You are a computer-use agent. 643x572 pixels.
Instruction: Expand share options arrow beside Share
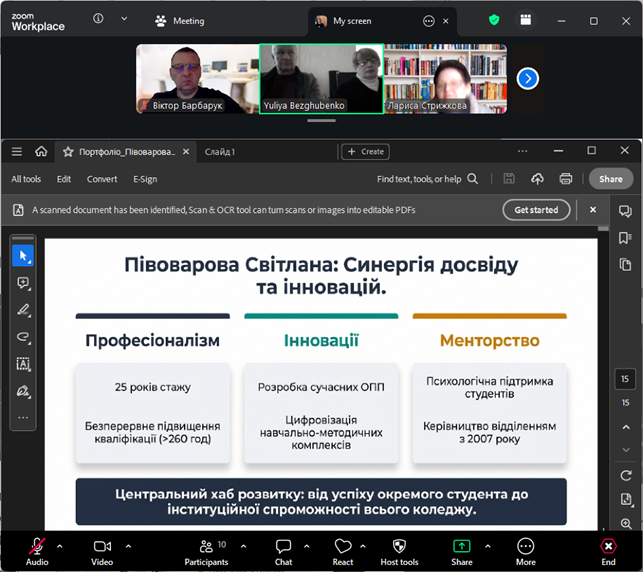coord(488,546)
